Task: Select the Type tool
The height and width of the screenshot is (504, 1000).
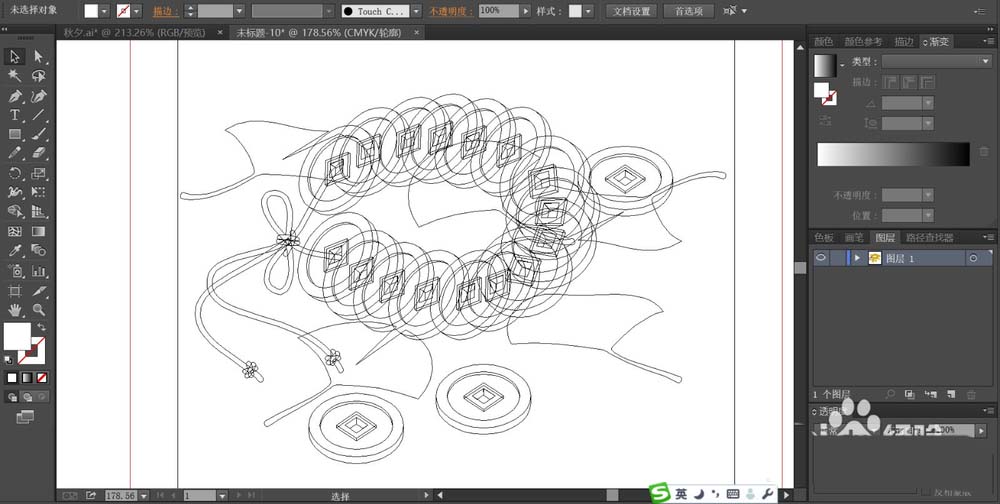Action: tap(15, 115)
